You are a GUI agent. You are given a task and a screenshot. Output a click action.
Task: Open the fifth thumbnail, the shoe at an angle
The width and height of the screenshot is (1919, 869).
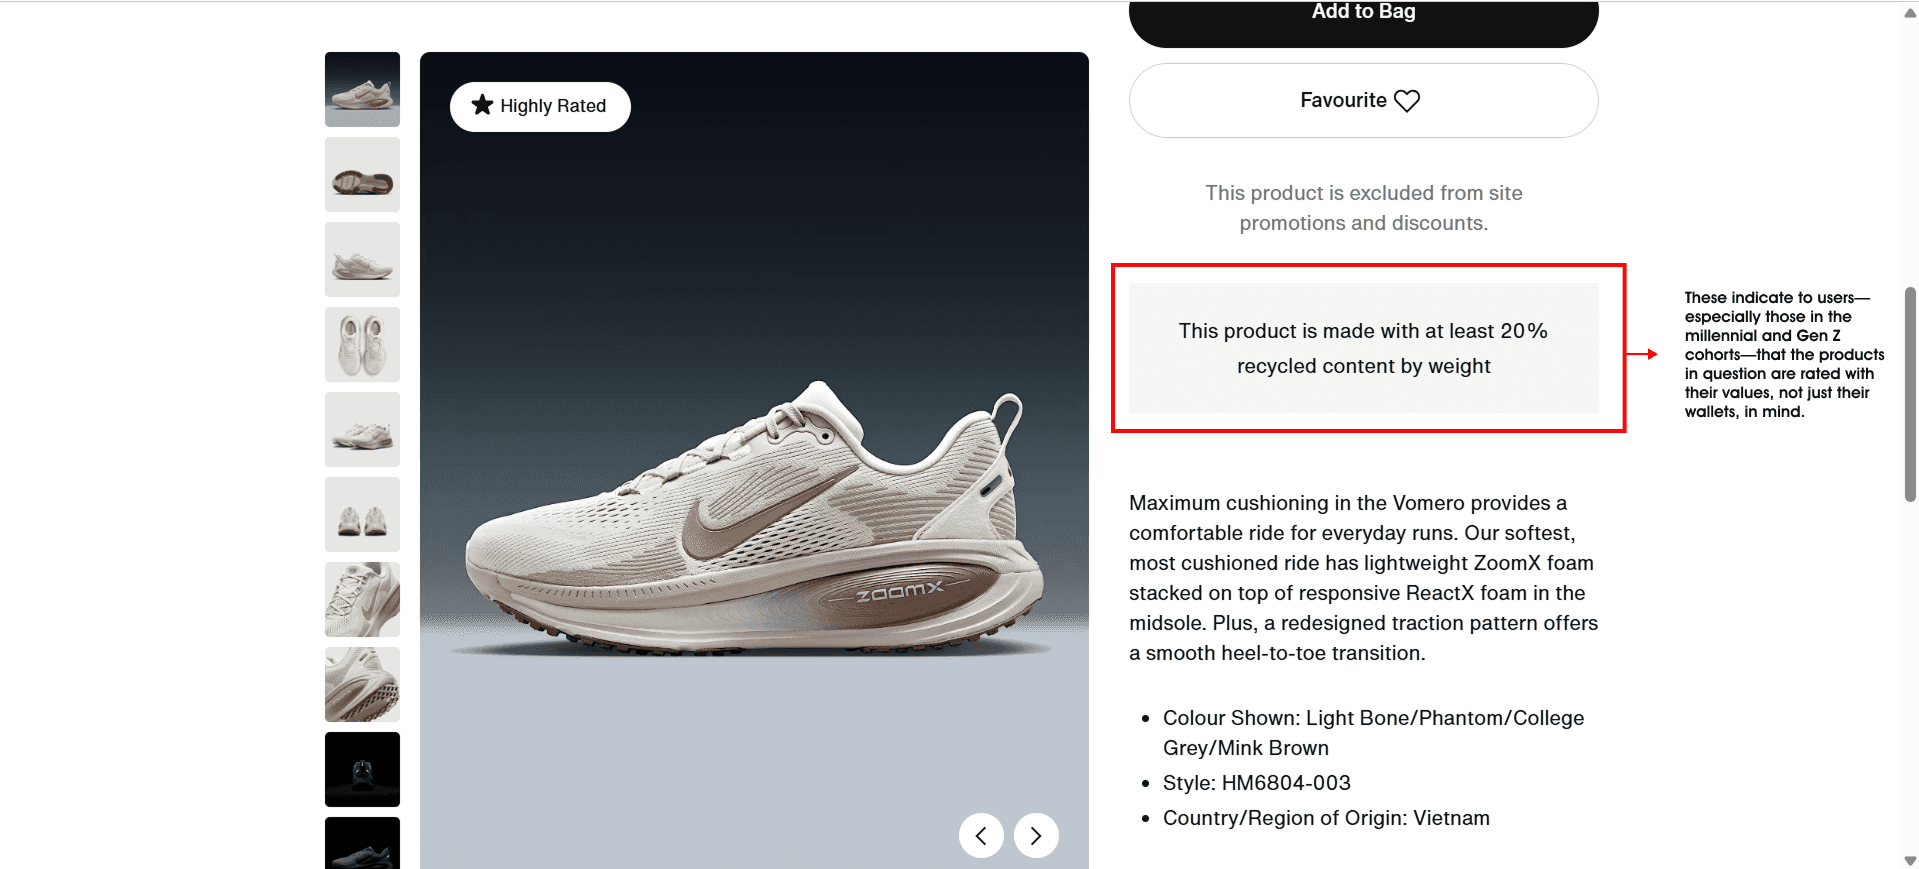[x=362, y=429]
